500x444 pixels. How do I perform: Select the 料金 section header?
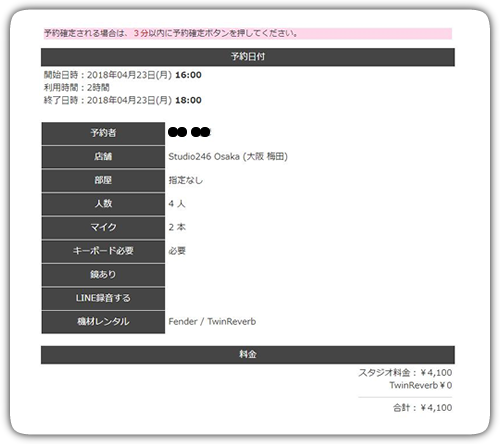[248, 355]
